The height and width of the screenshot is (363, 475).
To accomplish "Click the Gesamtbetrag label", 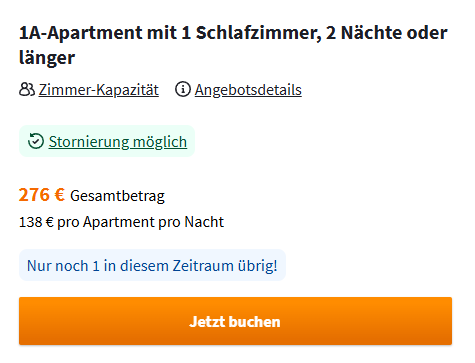I will [x=117, y=196].
